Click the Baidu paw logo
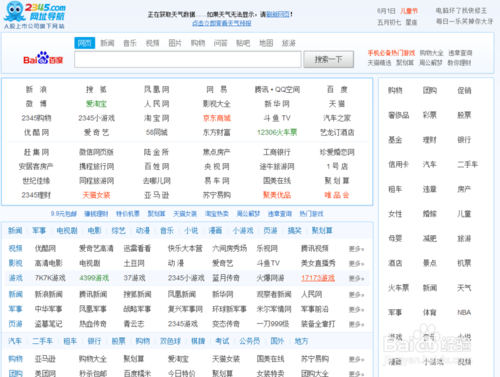 click(43, 58)
